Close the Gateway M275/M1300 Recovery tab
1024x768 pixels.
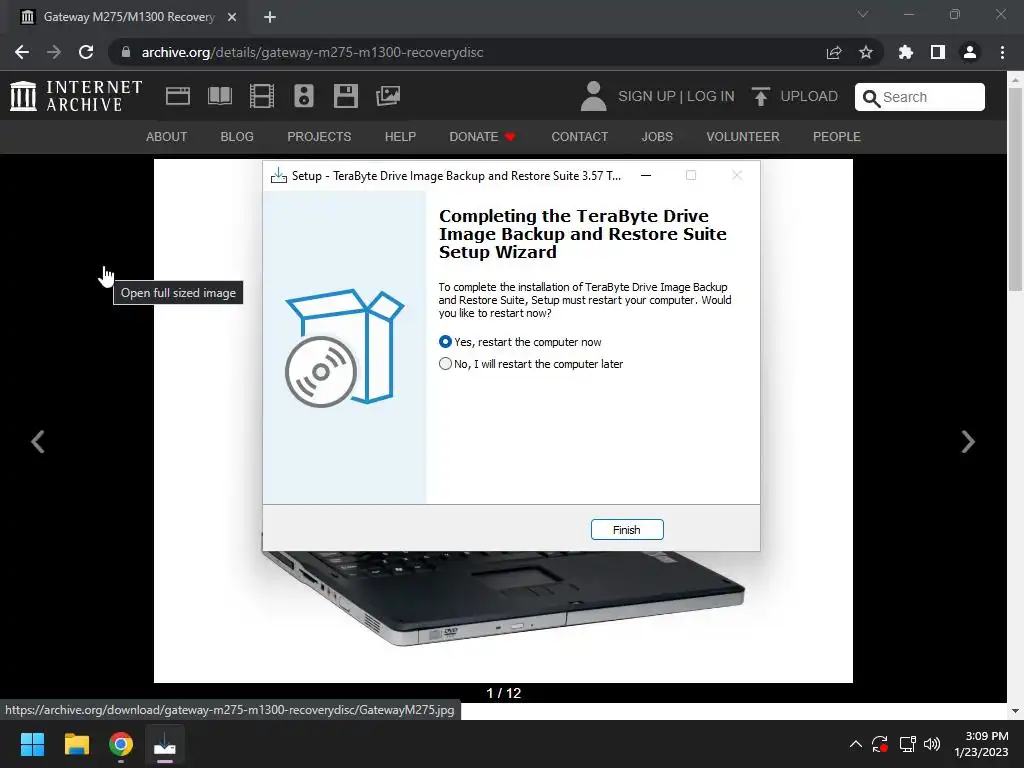pos(232,17)
